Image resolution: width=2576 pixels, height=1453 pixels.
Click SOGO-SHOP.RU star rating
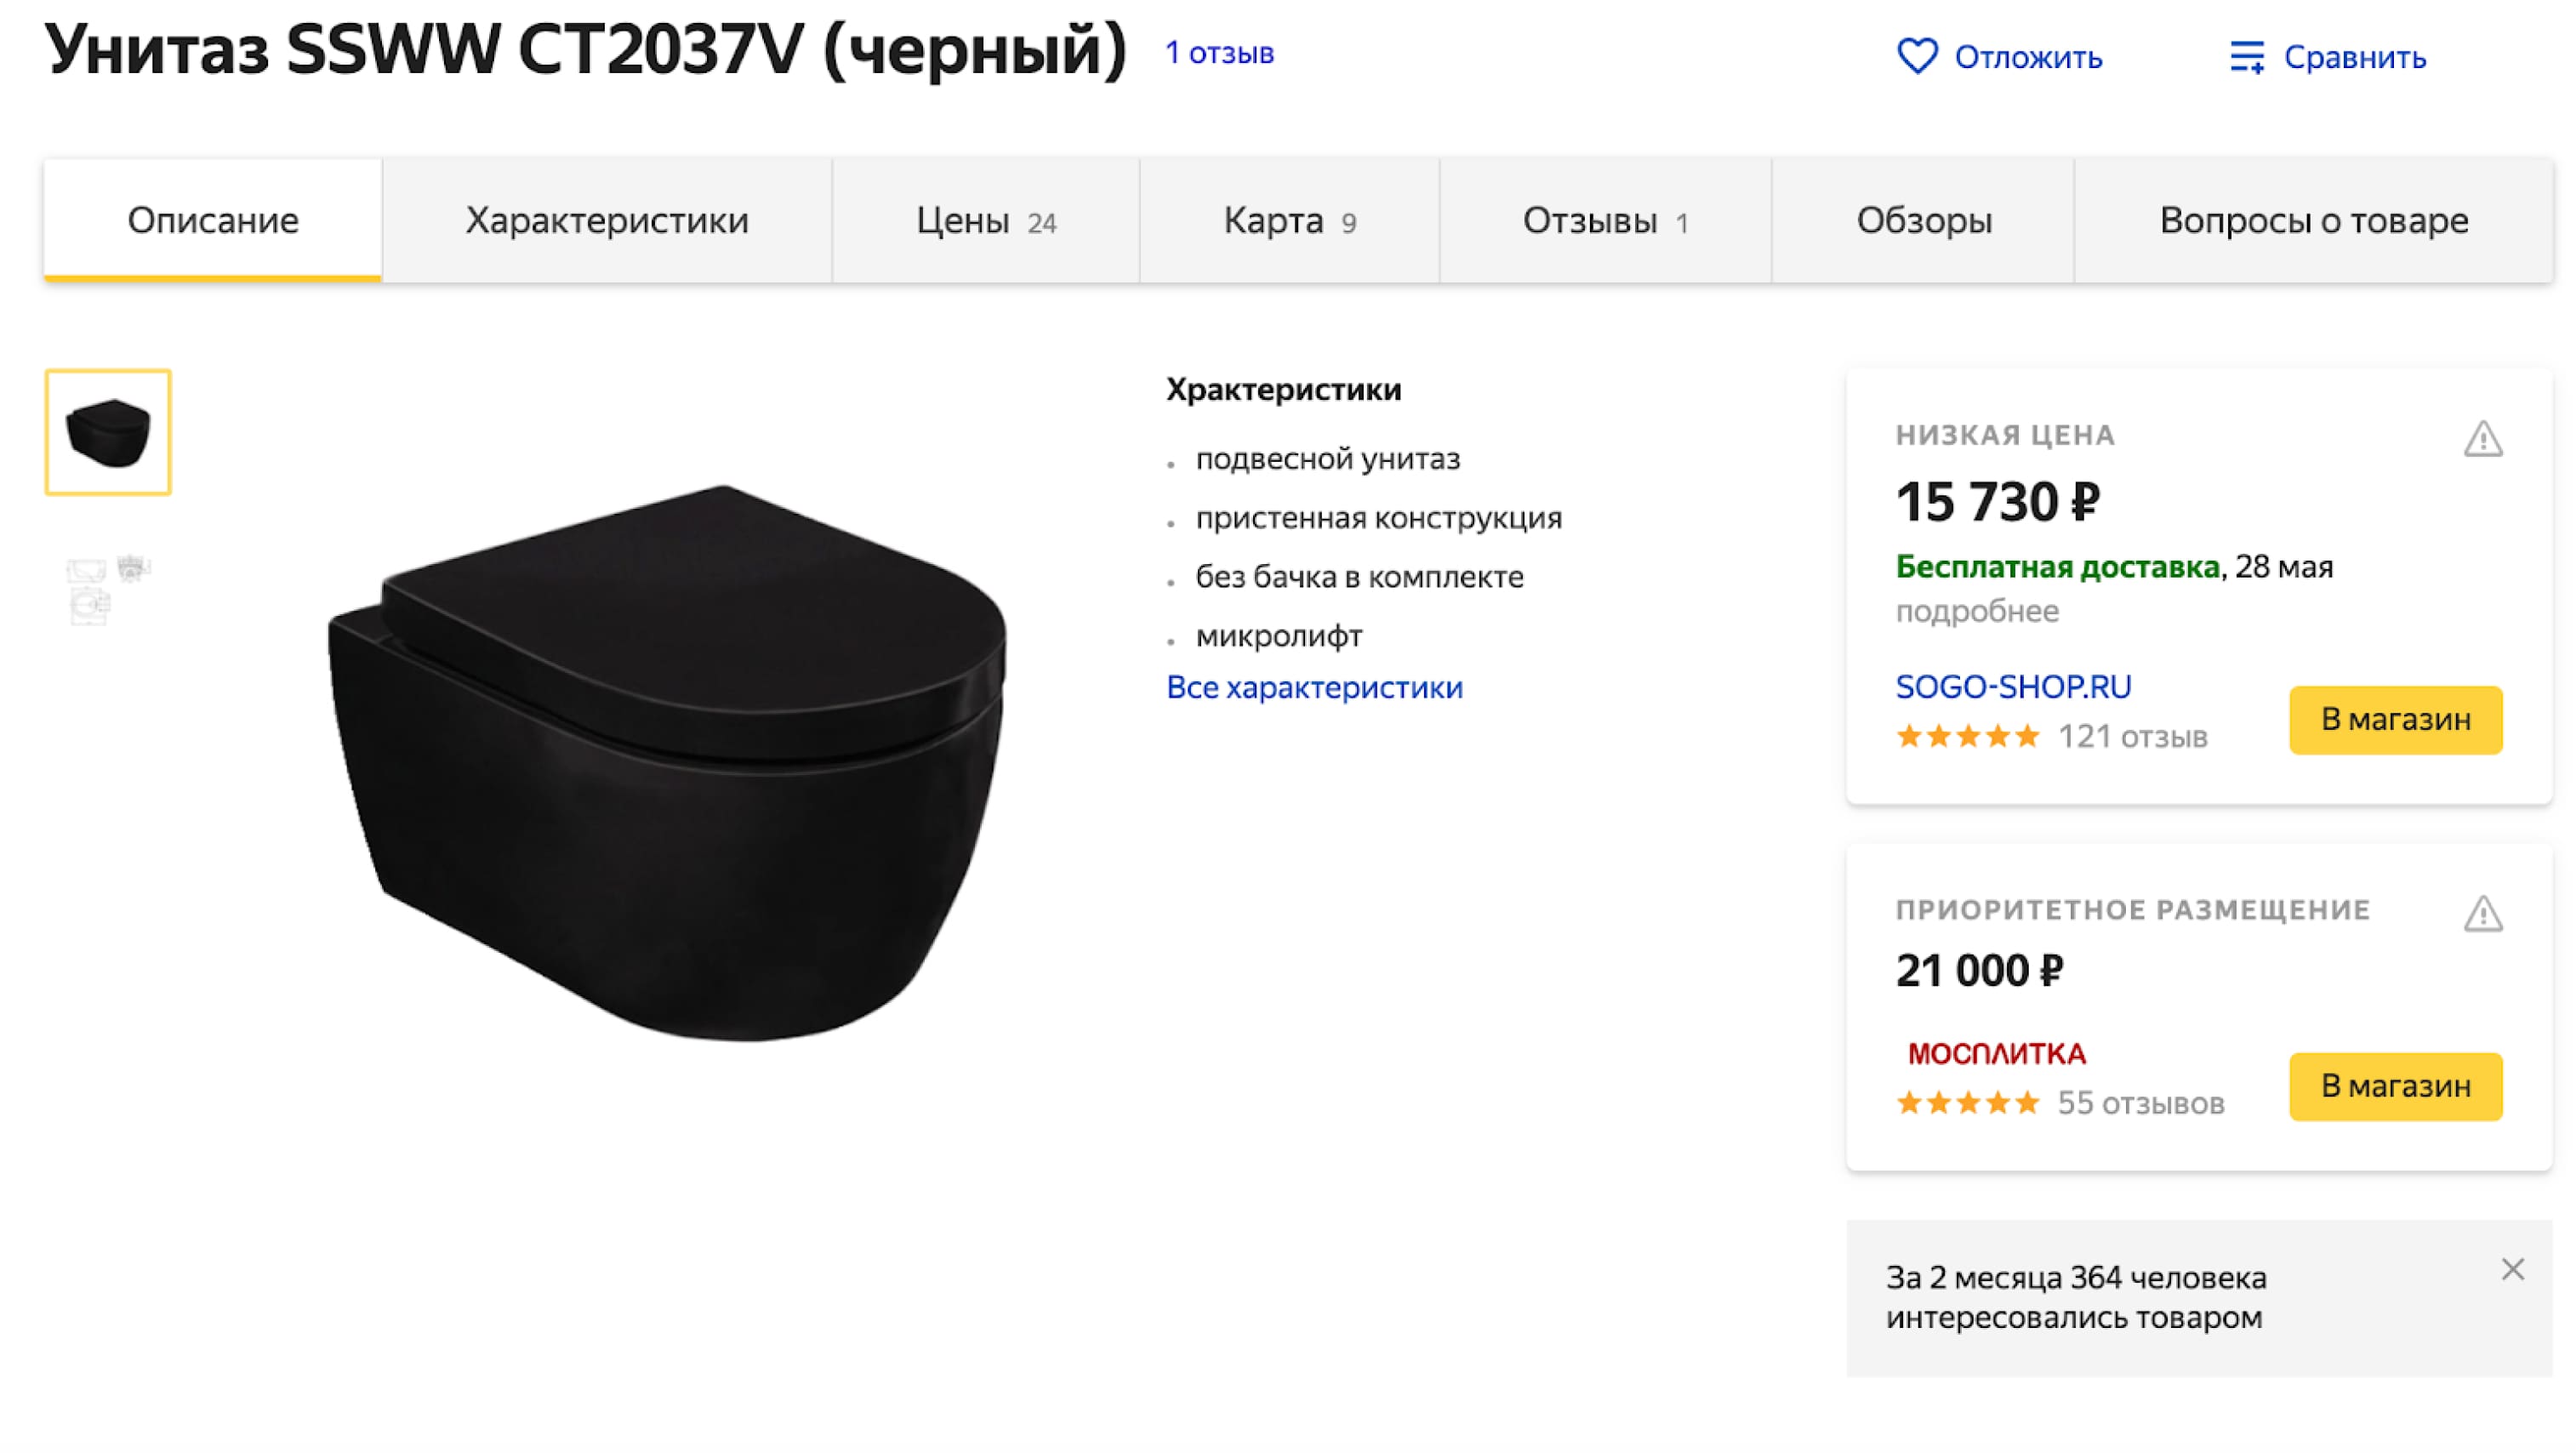1967,737
